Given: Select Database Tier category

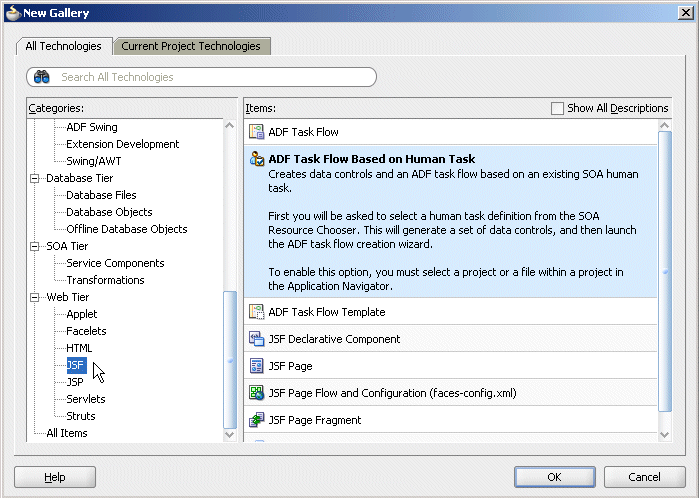Looking at the screenshot, I should pos(80,178).
